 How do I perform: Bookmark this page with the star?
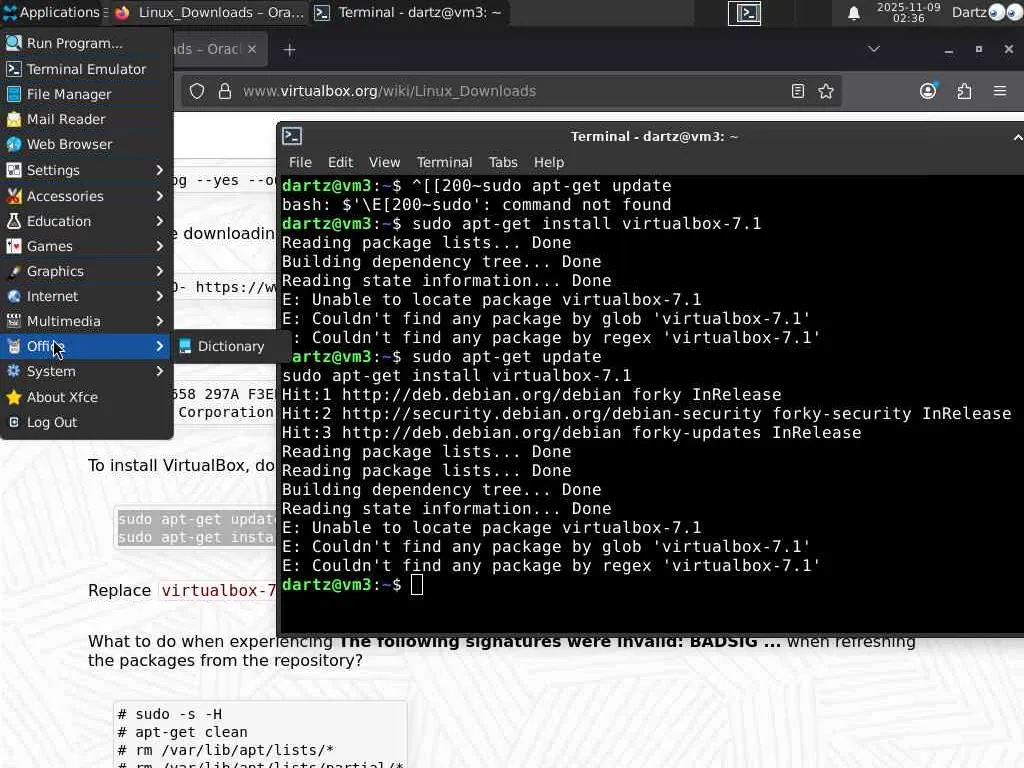(825, 91)
